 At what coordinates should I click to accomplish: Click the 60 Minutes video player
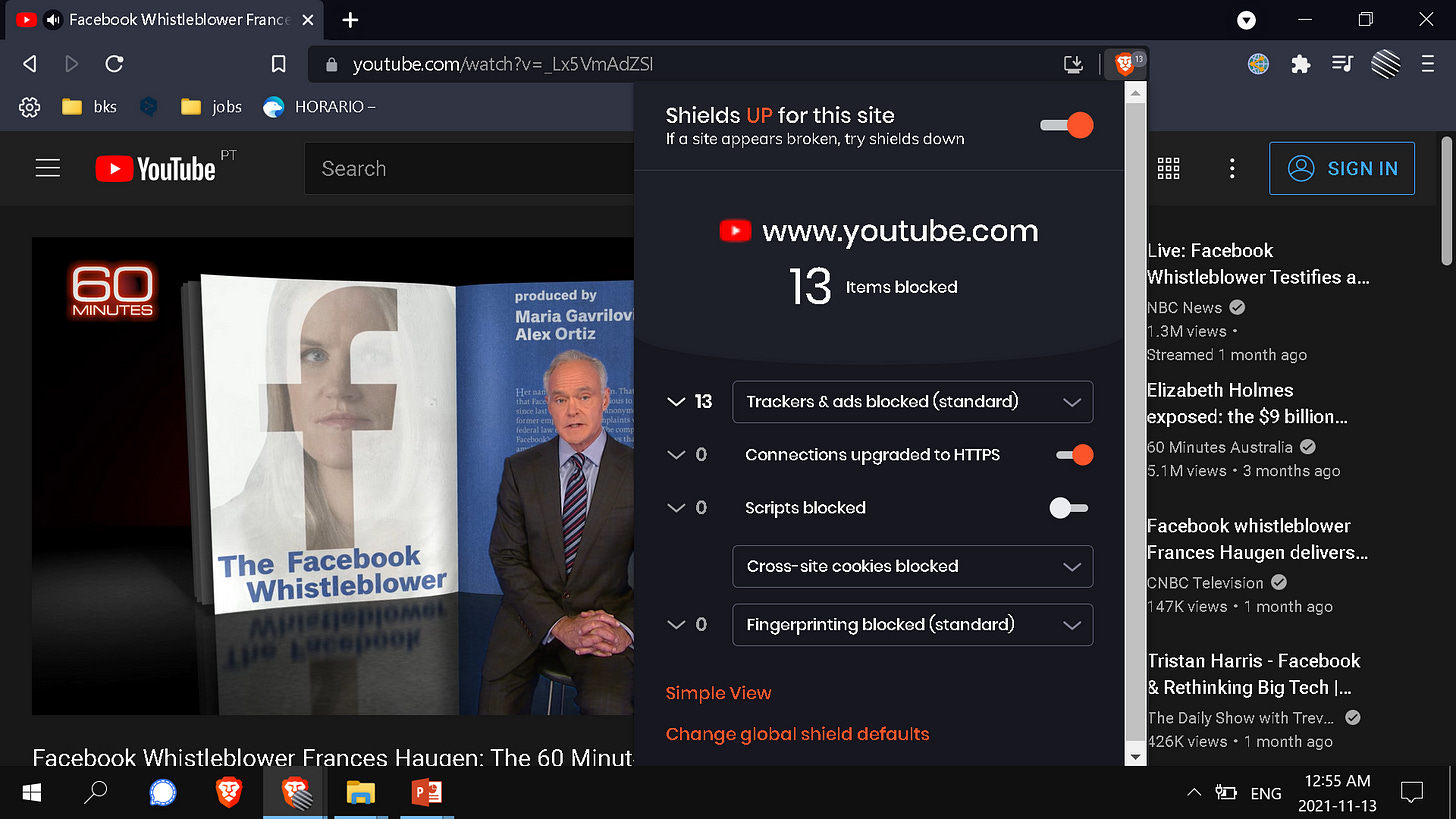coord(333,476)
